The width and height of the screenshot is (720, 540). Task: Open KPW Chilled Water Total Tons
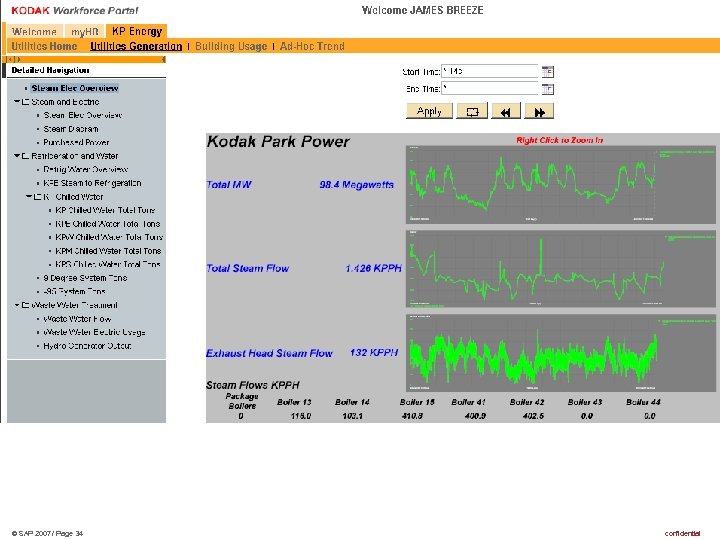(109, 237)
